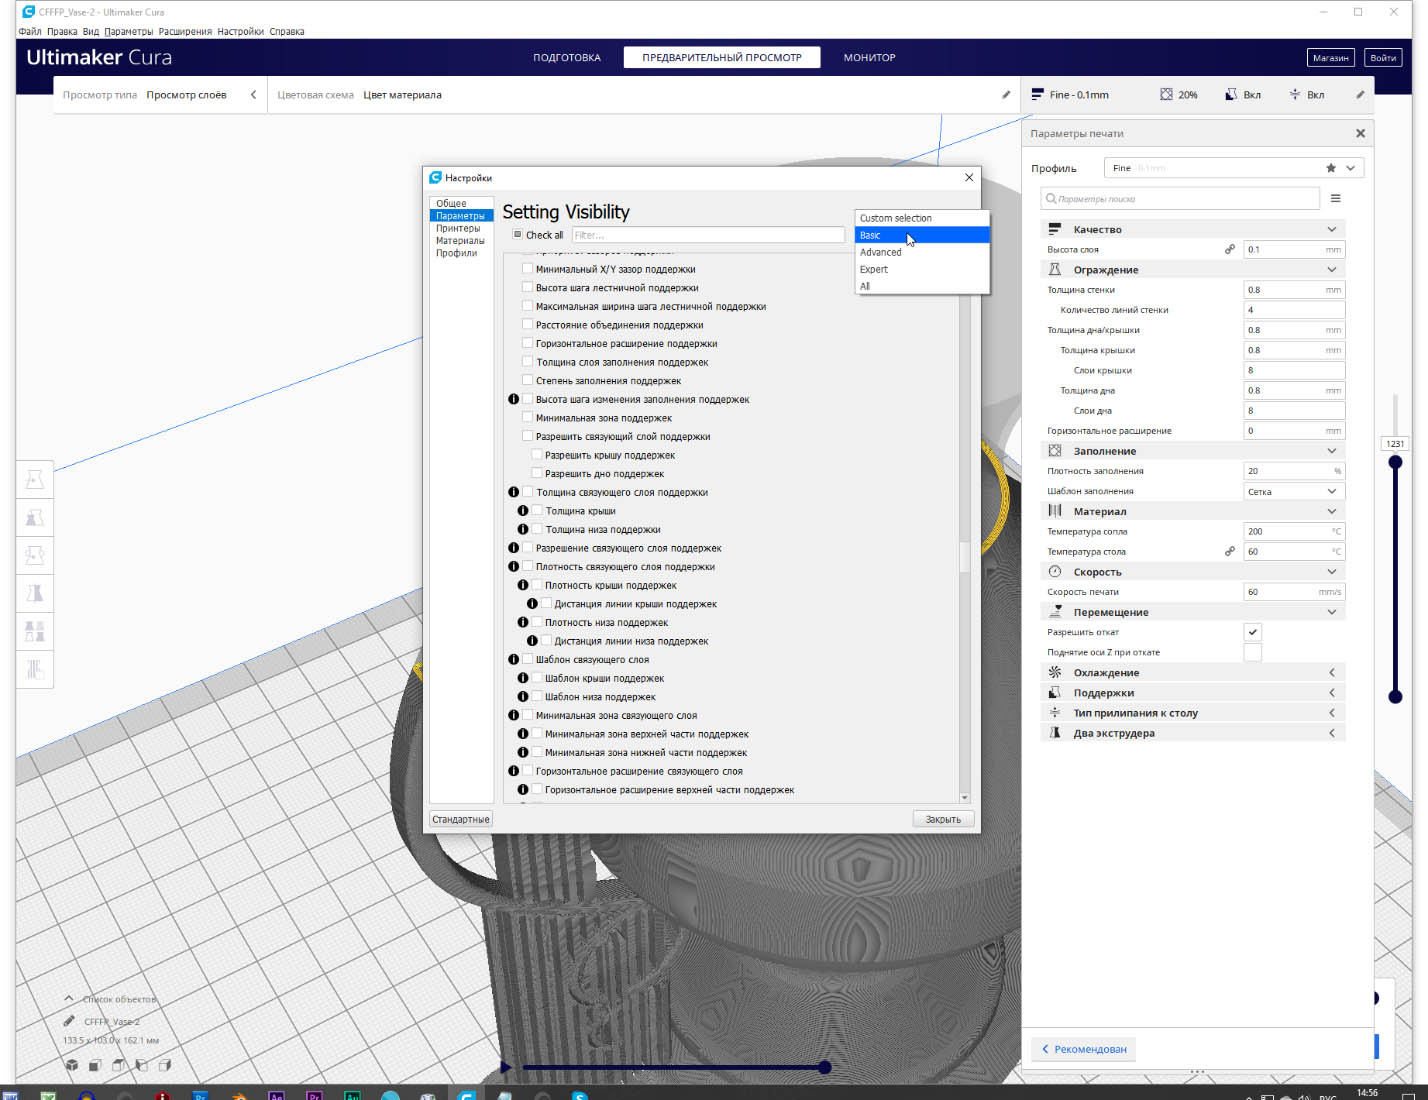Select the Basic visibility preset
Viewport: 1428px width, 1100px height.
[922, 235]
